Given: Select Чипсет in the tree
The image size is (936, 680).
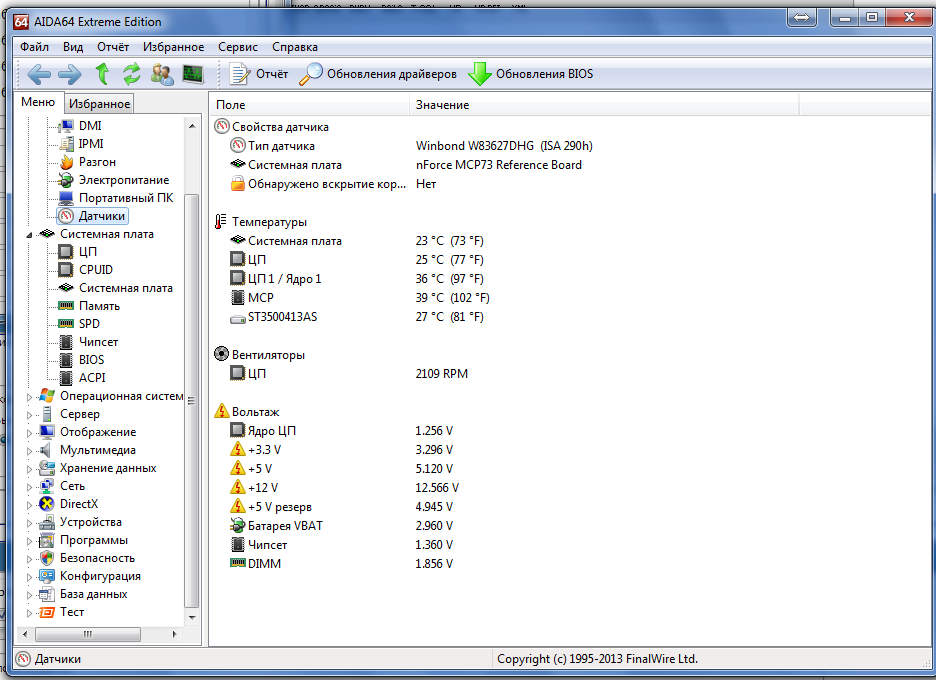Looking at the screenshot, I should tap(98, 341).
